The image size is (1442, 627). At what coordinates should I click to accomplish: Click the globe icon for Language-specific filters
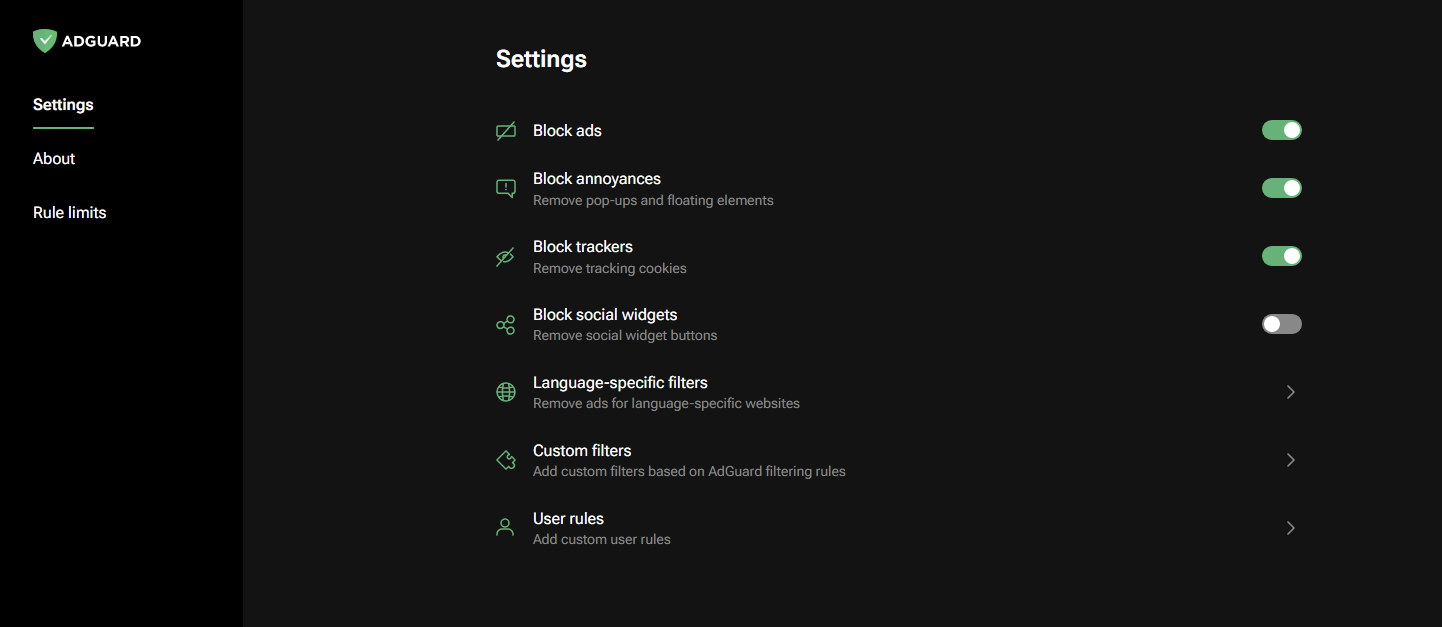pyautogui.click(x=506, y=392)
